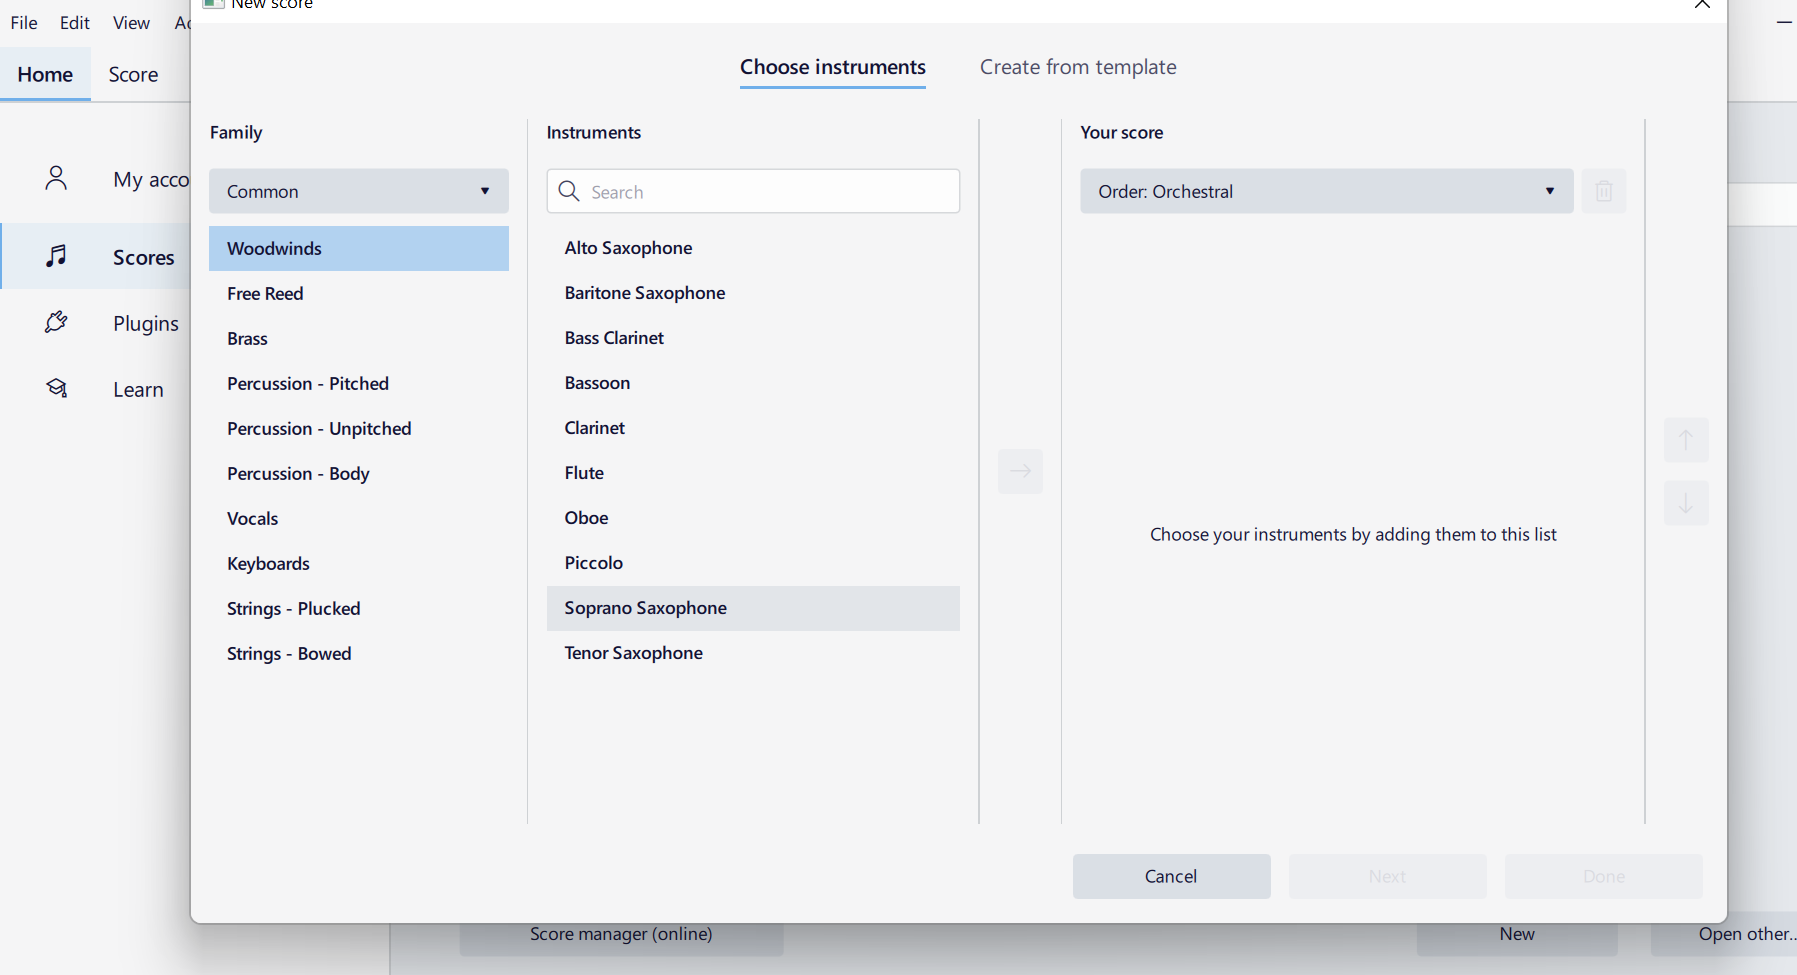This screenshot has height=975, width=1797.
Task: Click the move instrument down arrow
Action: click(x=1686, y=503)
